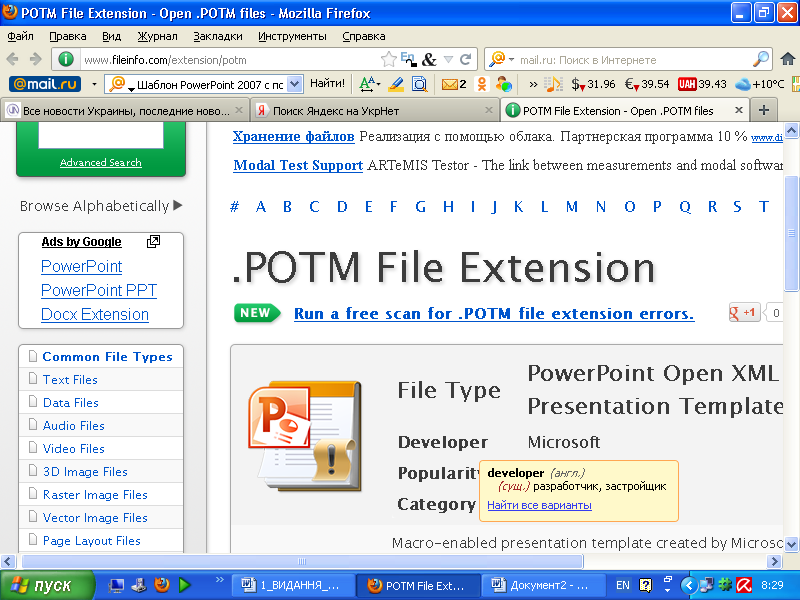Image resolution: width=800 pixels, height=600 pixels.
Task: Open the Odnoklassniki icon on toolbar
Action: click(x=481, y=84)
